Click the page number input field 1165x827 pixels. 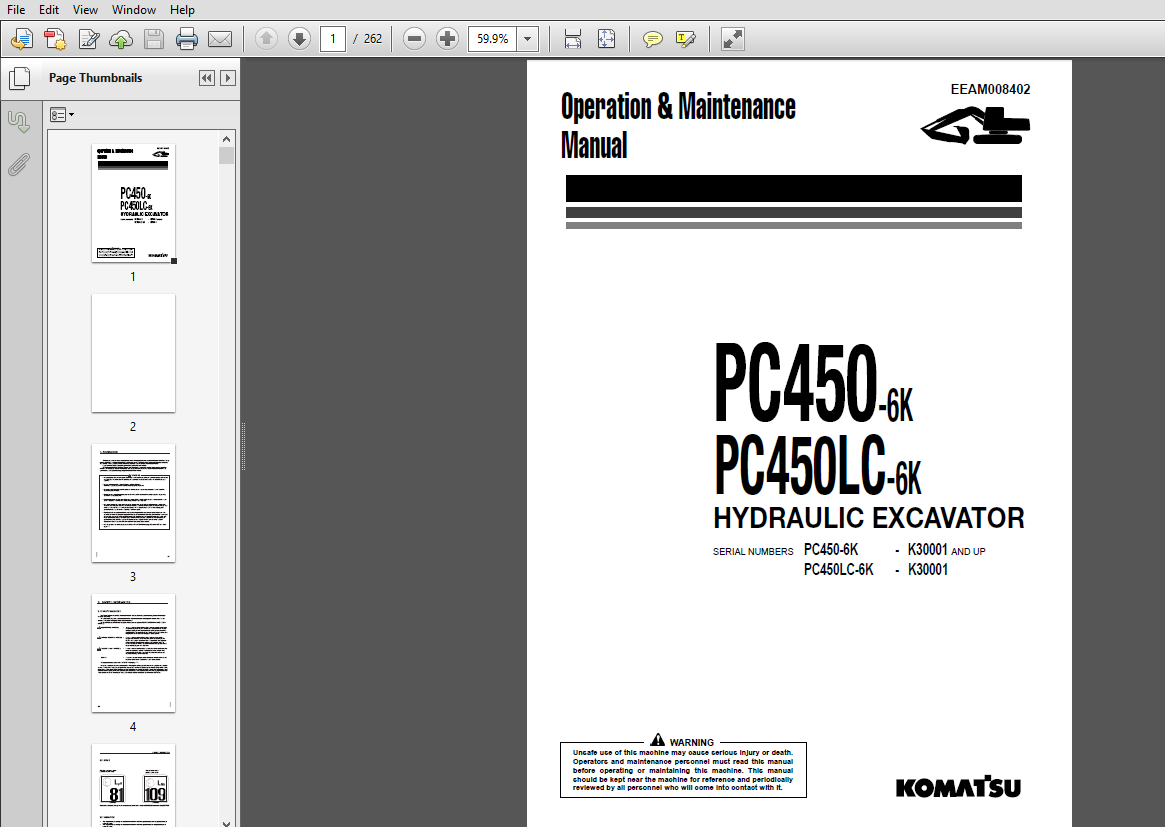(333, 39)
